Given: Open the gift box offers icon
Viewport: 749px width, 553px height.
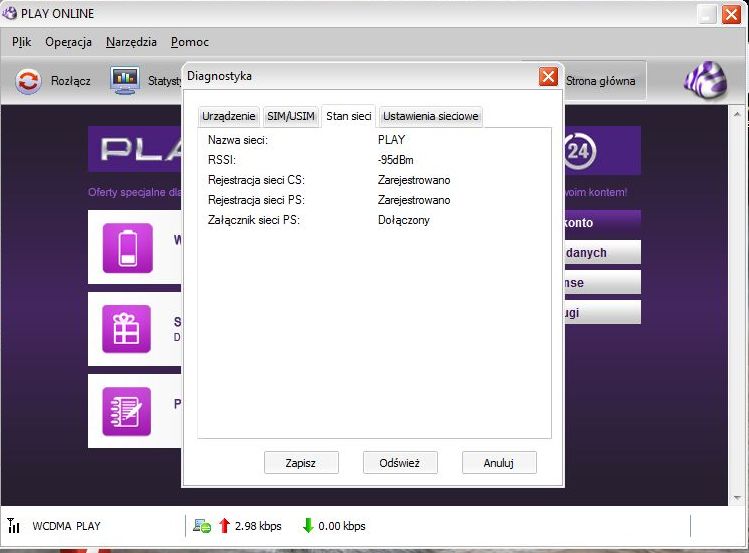Looking at the screenshot, I should (127, 329).
